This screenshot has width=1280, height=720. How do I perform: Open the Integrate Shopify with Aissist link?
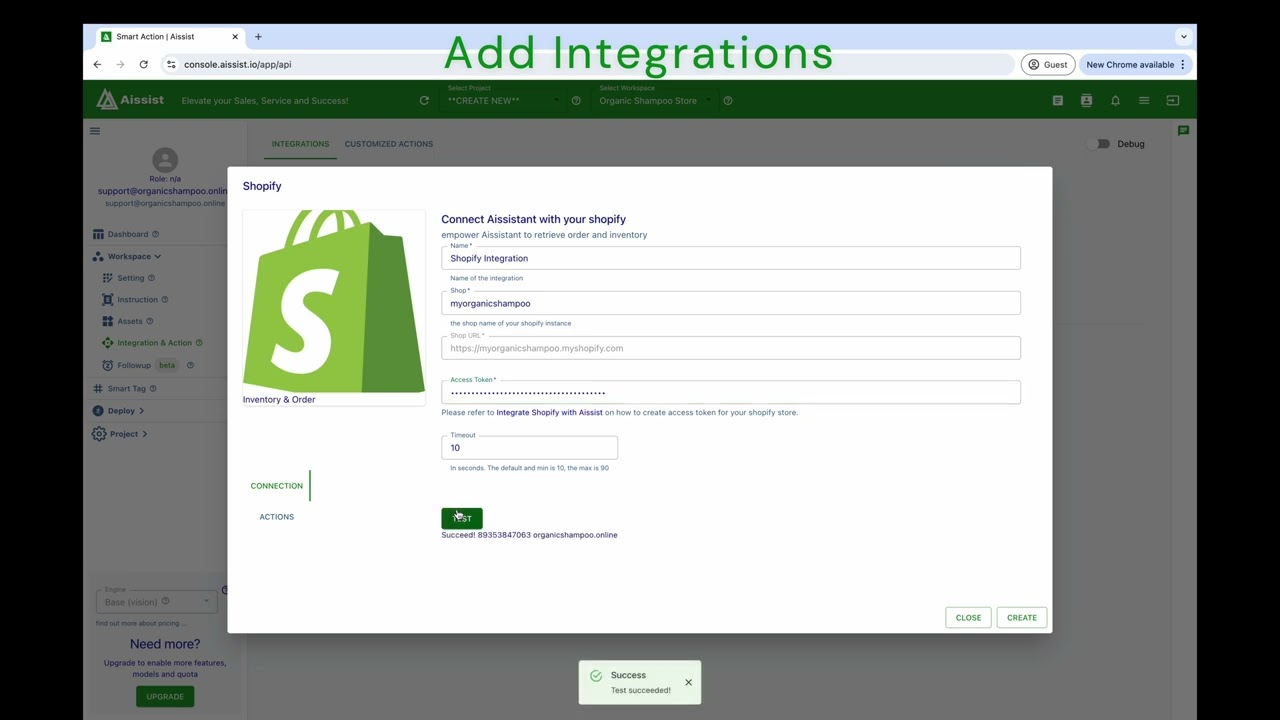coord(548,412)
